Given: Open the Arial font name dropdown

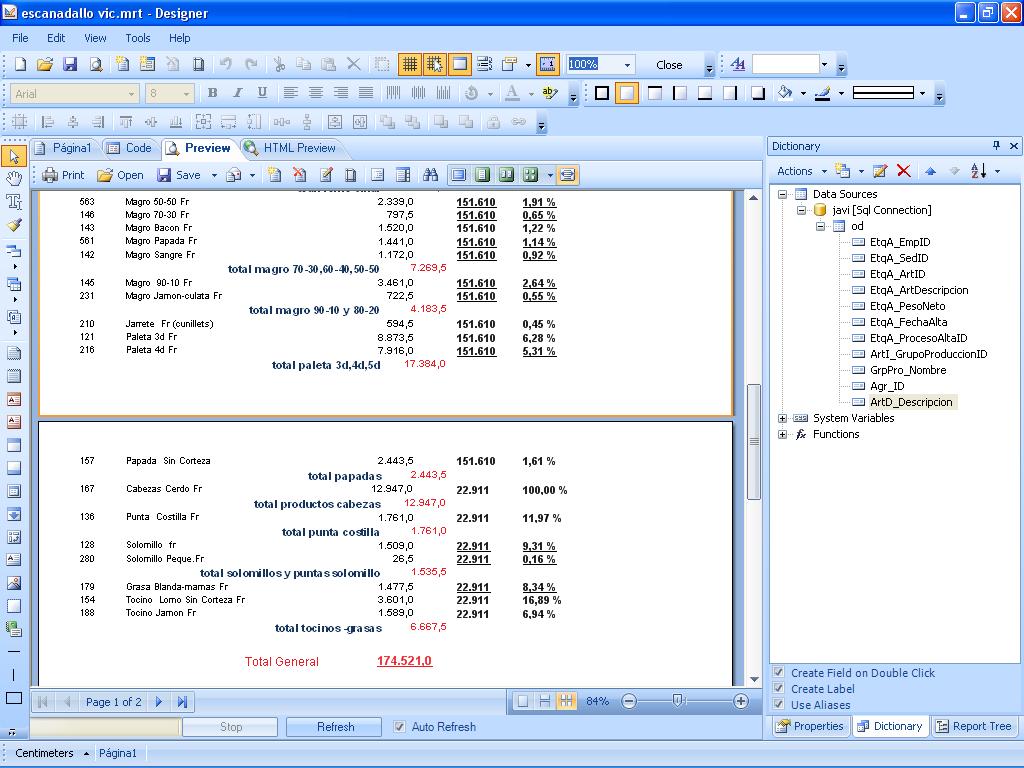Looking at the screenshot, I should tap(131, 94).
